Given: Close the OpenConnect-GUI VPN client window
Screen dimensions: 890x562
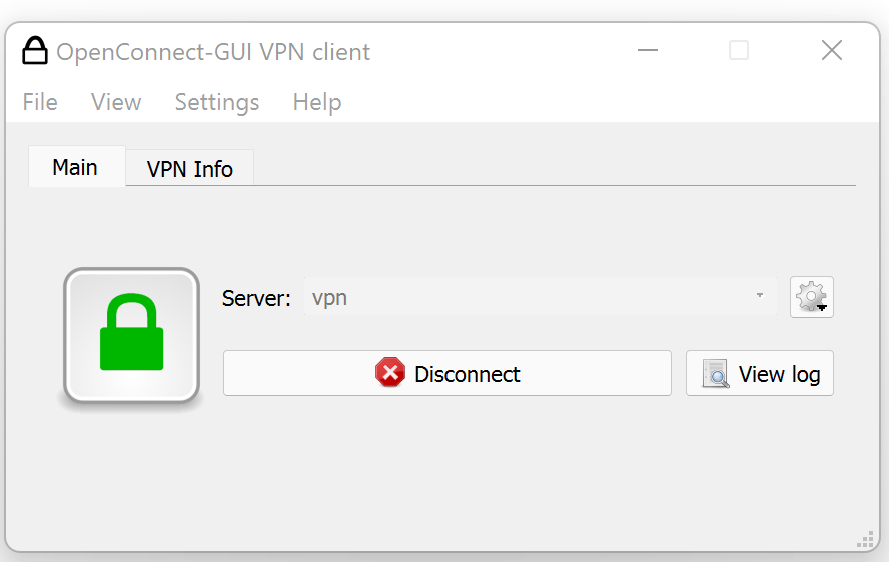Looking at the screenshot, I should (831, 51).
